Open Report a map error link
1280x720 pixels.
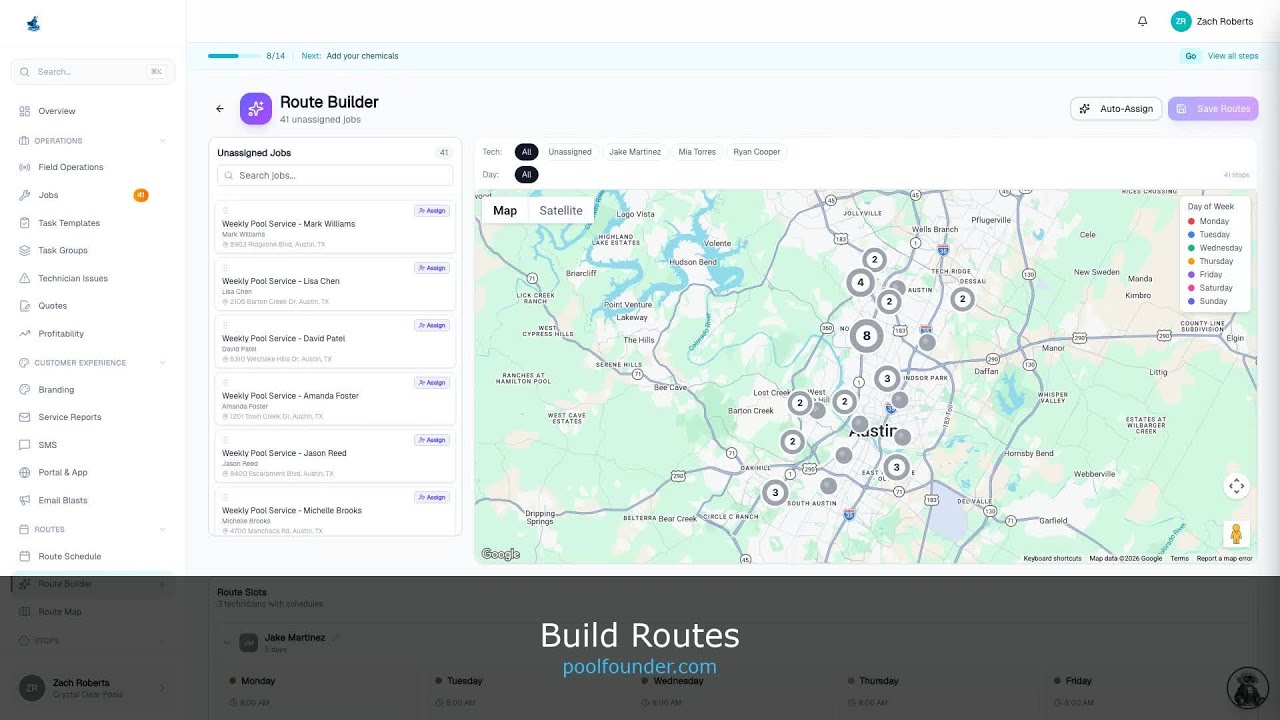pos(1224,558)
